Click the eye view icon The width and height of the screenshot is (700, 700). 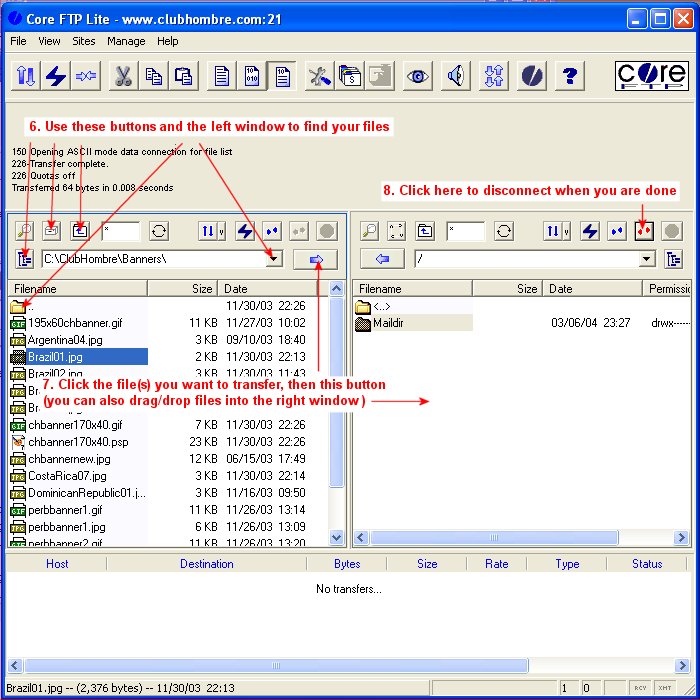pos(417,76)
